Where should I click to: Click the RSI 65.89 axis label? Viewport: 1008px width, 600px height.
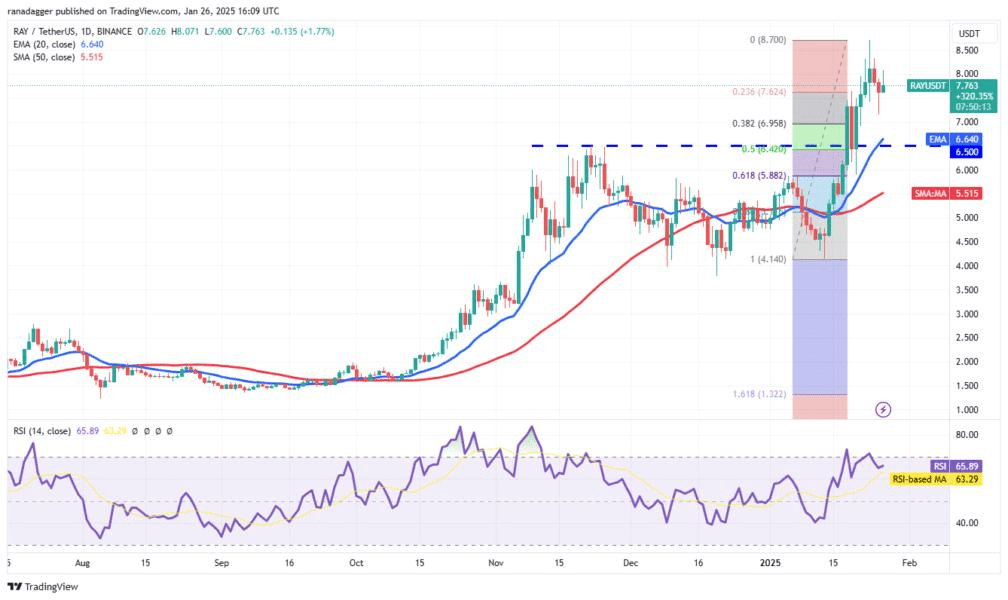pos(956,466)
